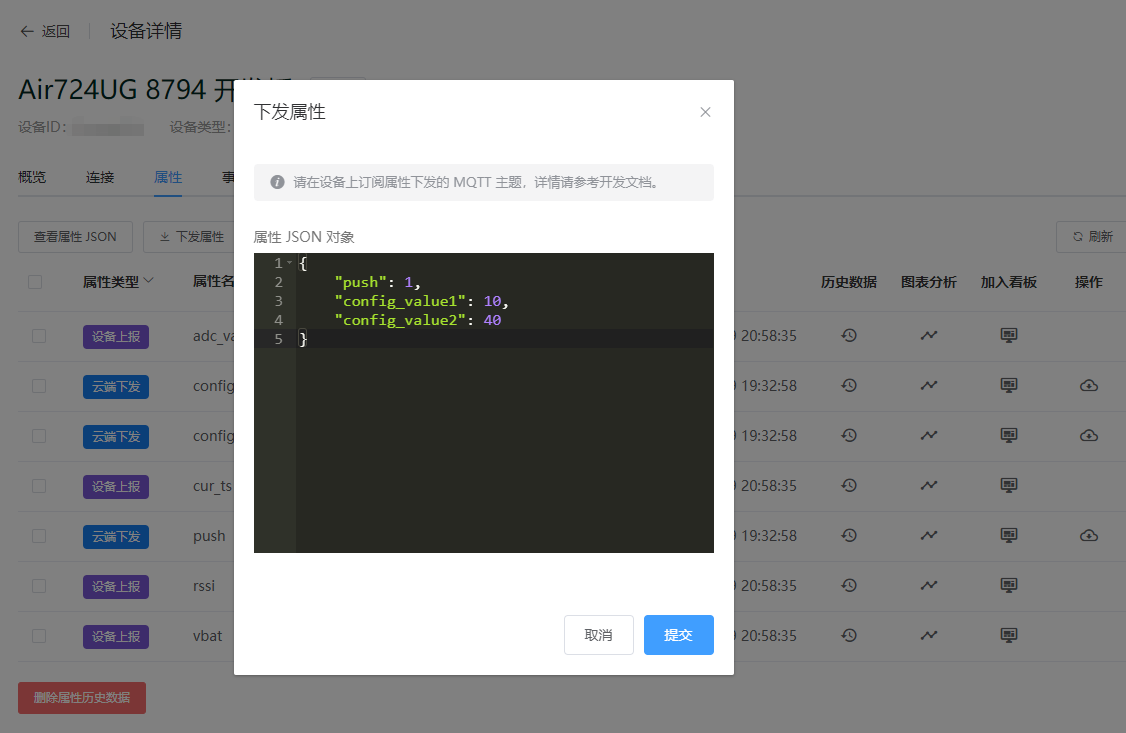
Task: Click the 刷新 refresh button
Action: coord(1093,237)
